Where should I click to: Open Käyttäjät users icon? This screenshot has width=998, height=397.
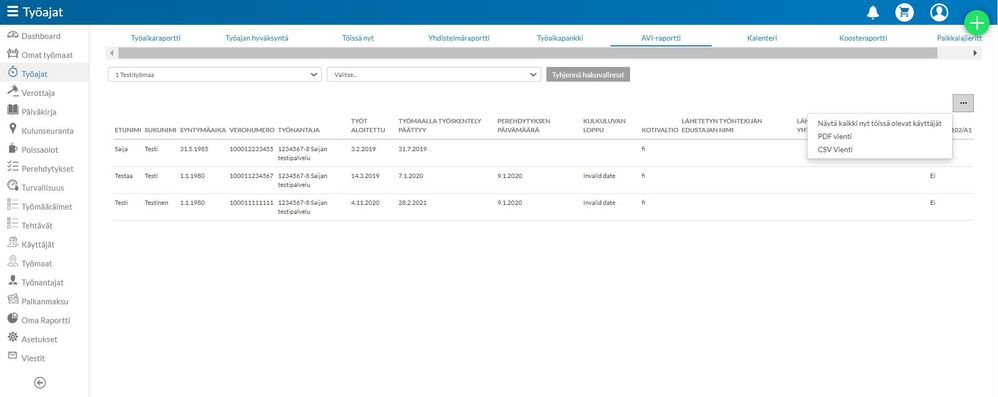[x=13, y=243]
